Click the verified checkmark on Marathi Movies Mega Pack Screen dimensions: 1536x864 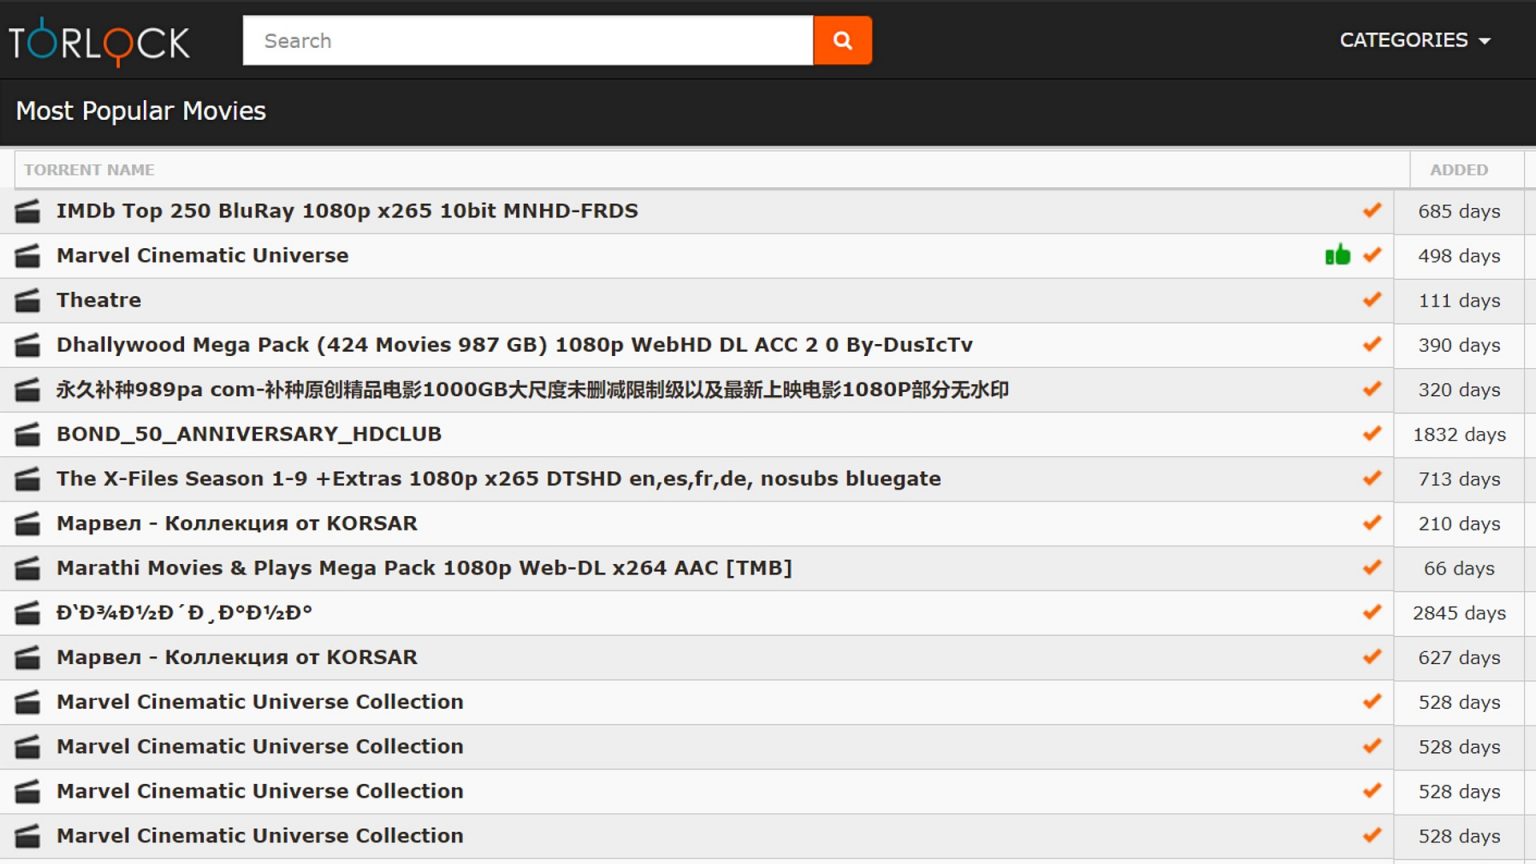[1371, 568]
